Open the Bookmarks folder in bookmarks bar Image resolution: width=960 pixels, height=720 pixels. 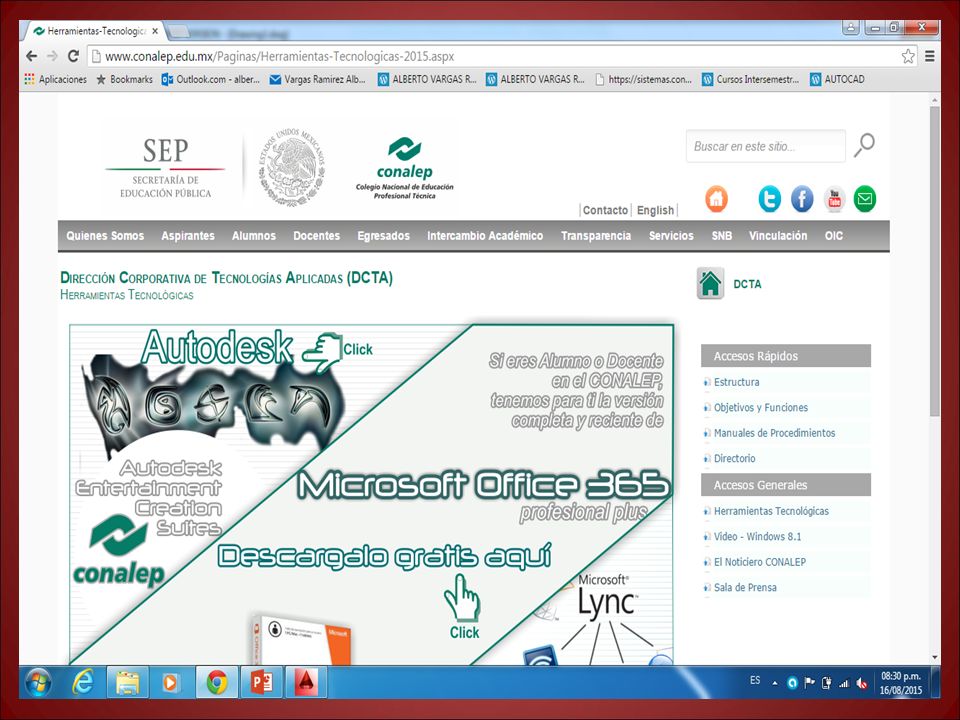pos(124,79)
